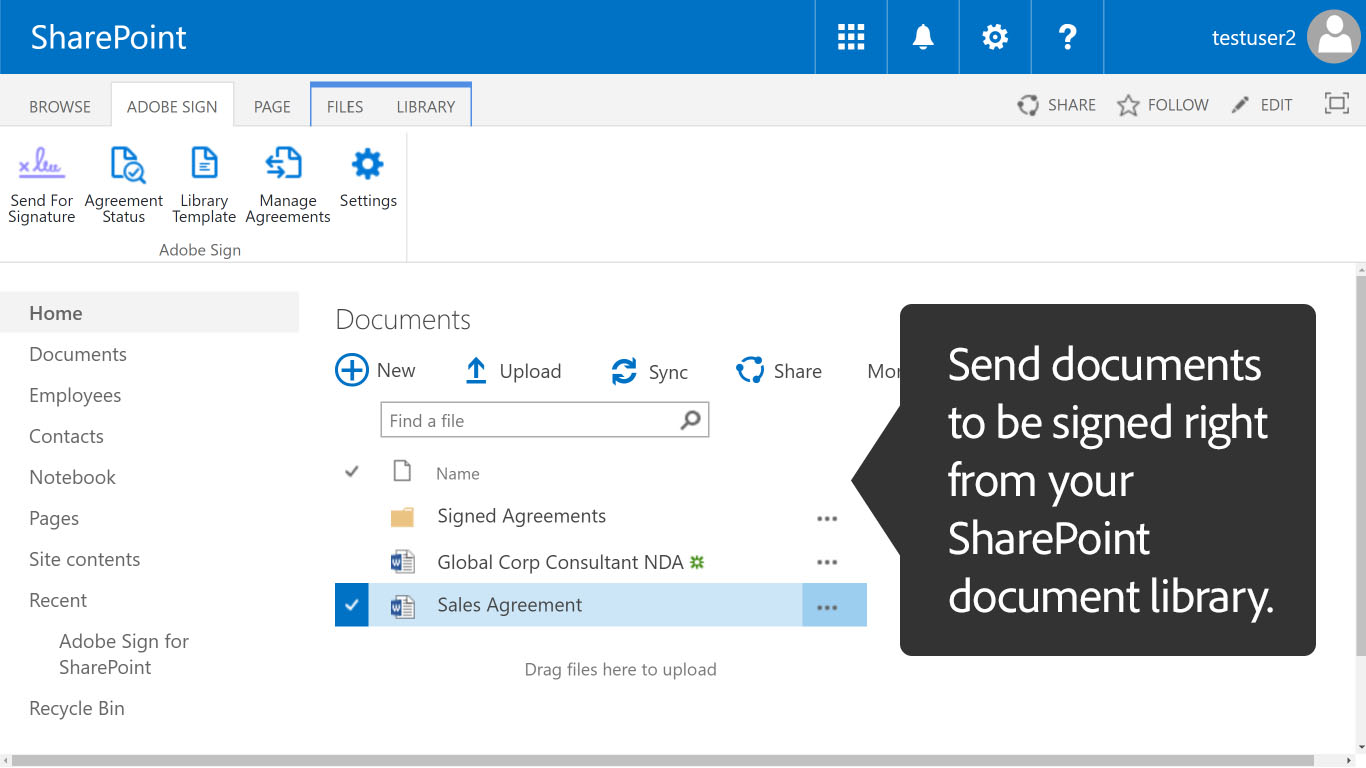Open Adobe Sign Settings in ribbon
Image resolution: width=1366 pixels, height=768 pixels.
tap(368, 178)
